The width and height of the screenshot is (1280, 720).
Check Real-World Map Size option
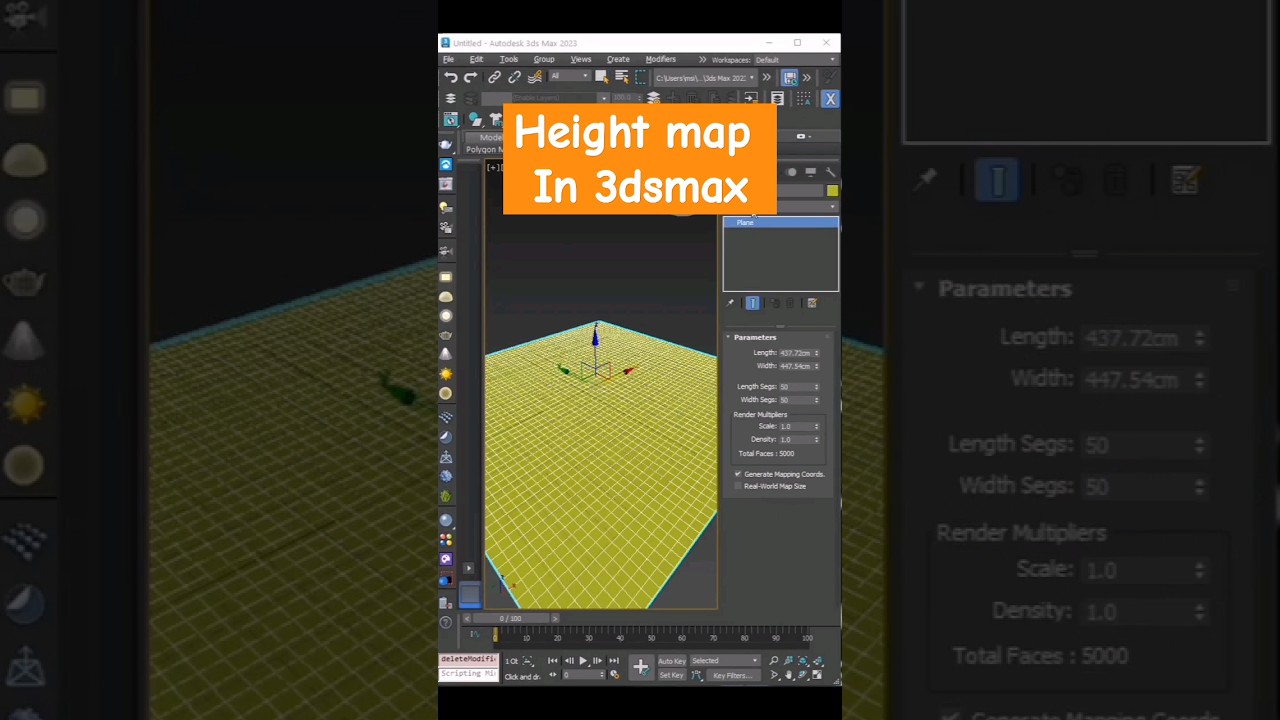[738, 486]
